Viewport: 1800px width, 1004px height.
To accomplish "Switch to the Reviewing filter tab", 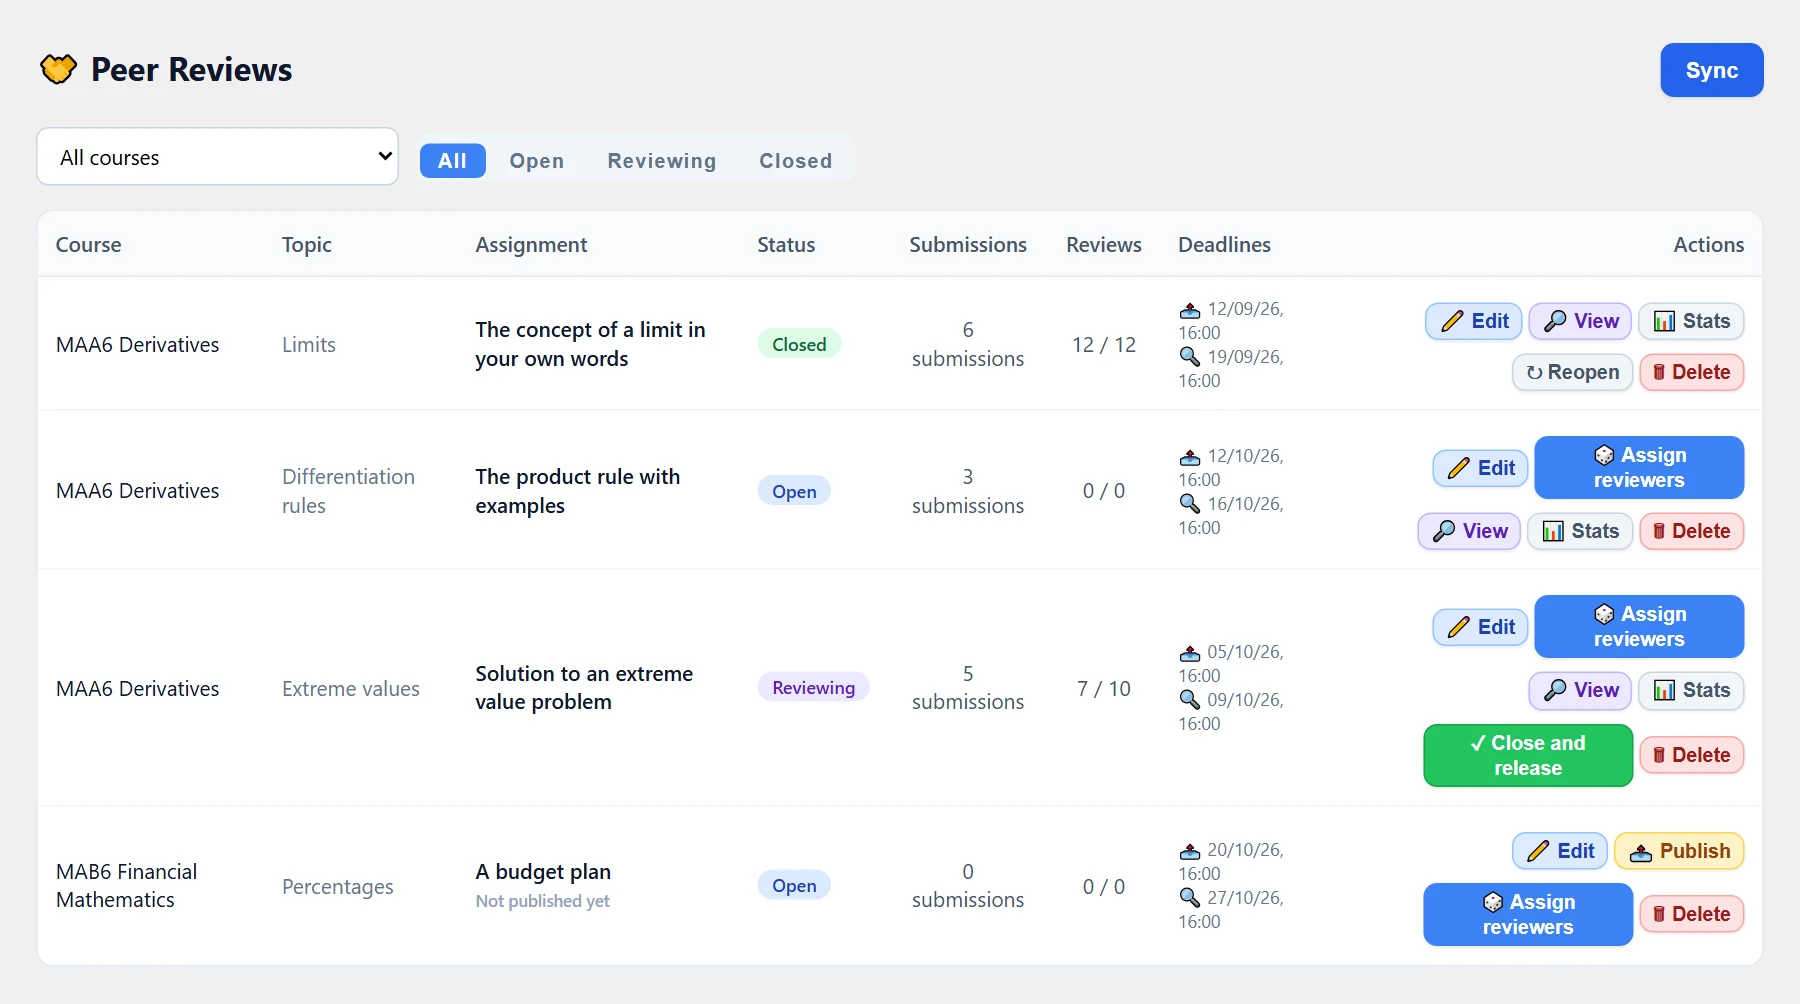I will [x=661, y=160].
